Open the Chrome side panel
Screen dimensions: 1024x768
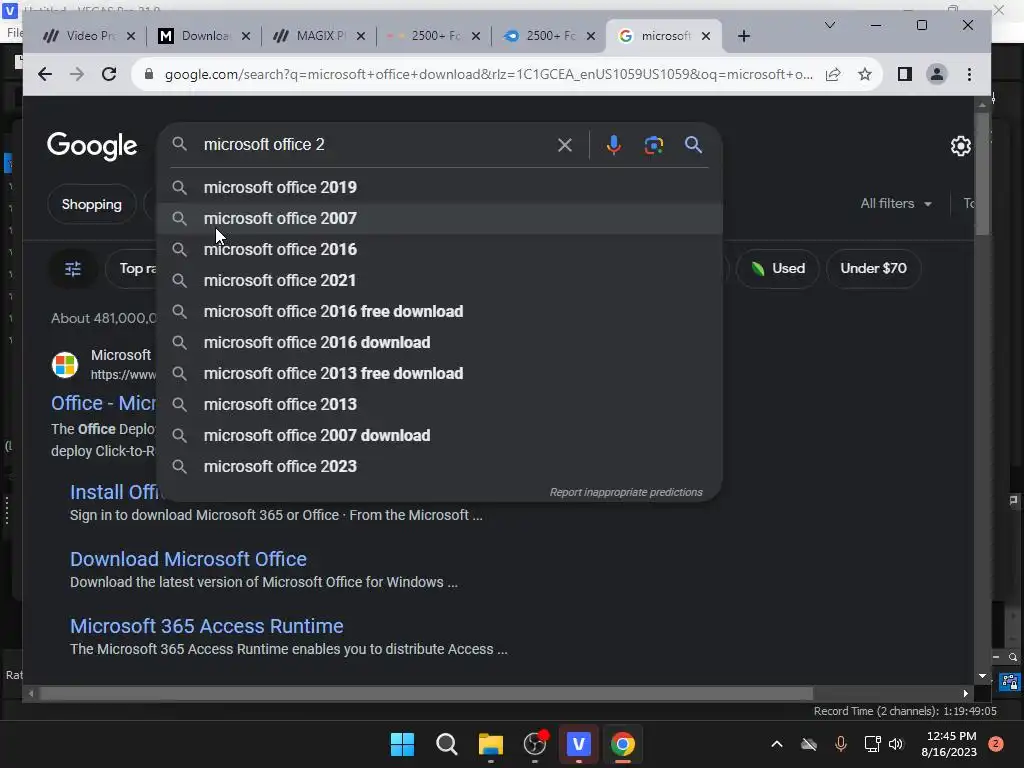tap(904, 74)
